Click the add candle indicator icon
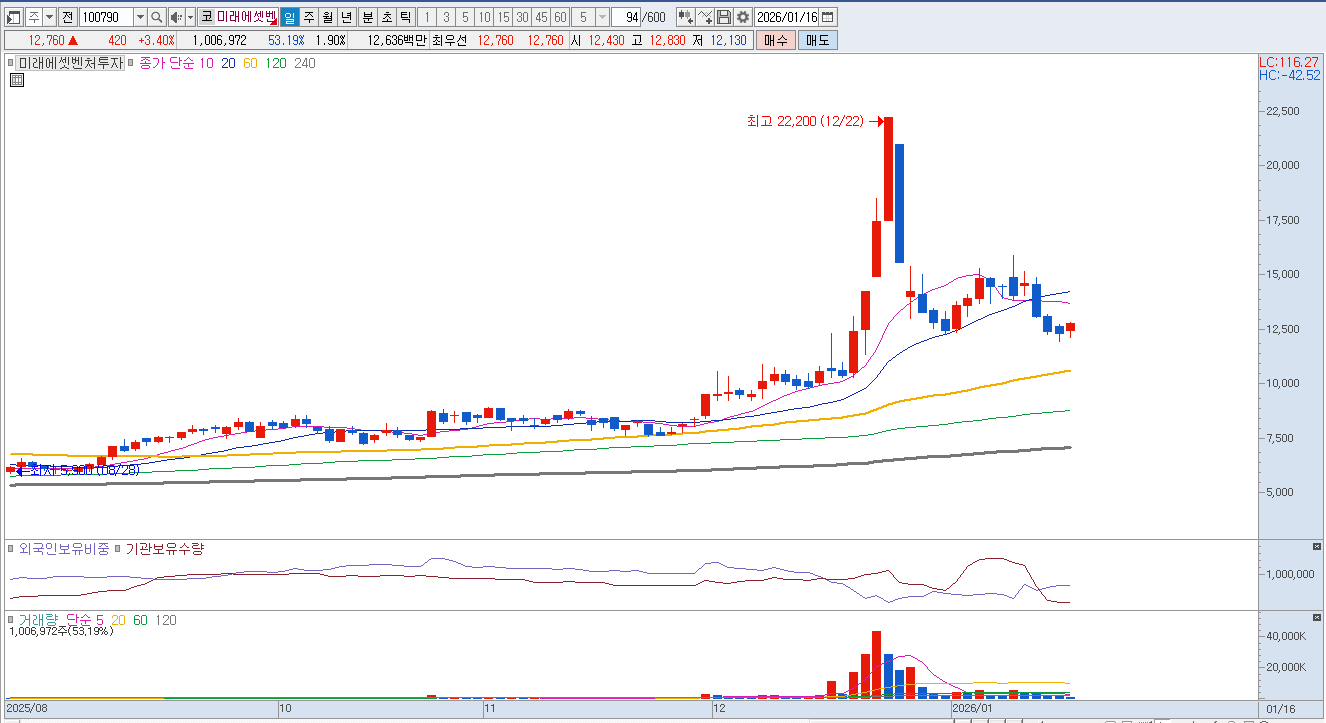 point(685,17)
